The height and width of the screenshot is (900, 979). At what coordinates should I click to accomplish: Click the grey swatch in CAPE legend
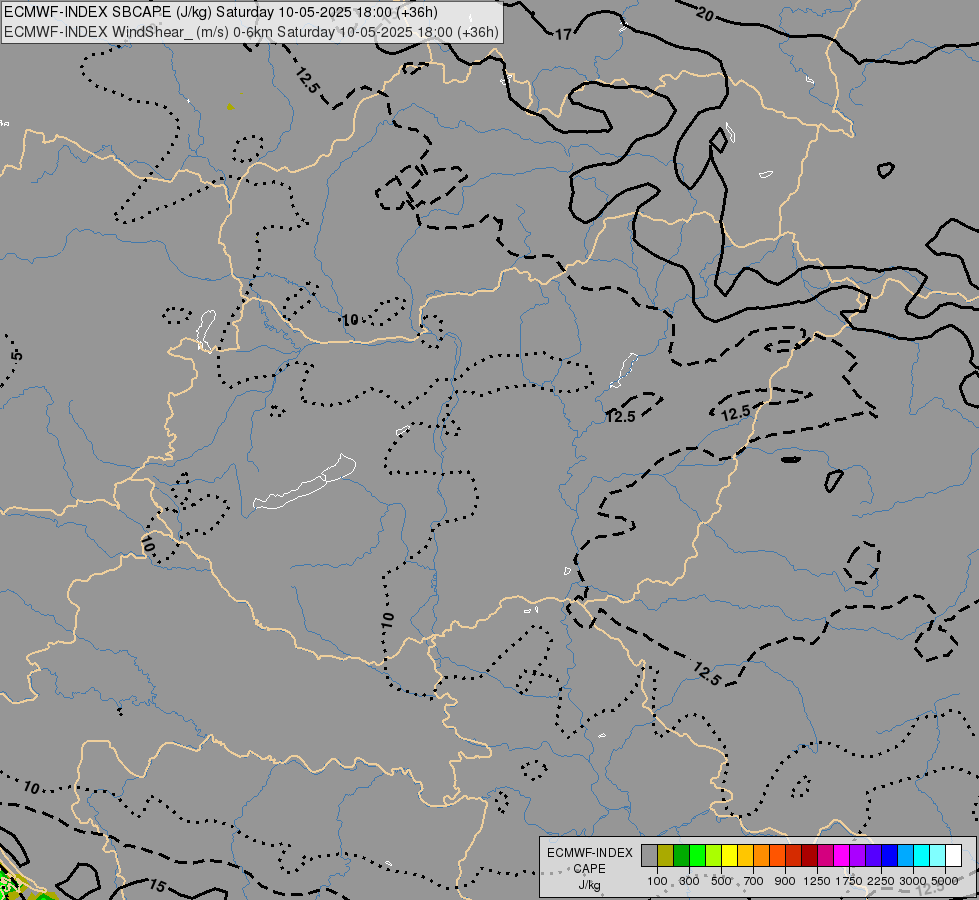pos(649,856)
